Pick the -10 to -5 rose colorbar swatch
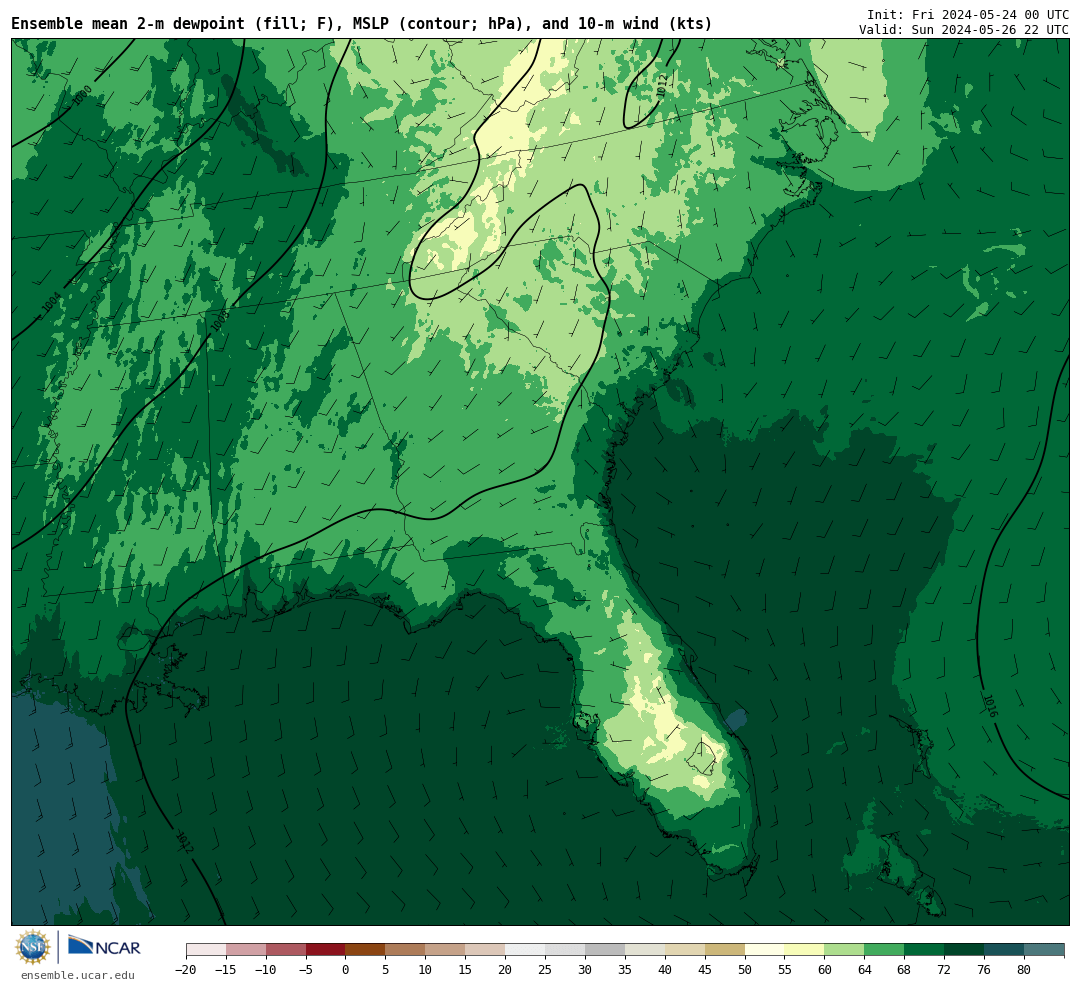 pyautogui.click(x=286, y=950)
